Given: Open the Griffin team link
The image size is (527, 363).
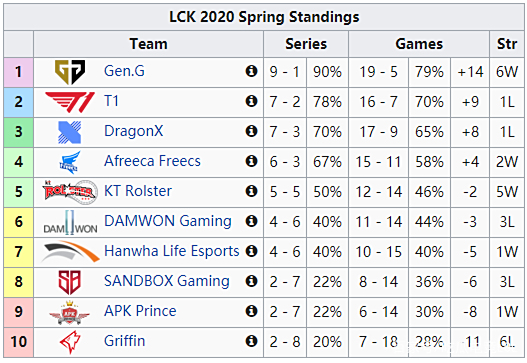Looking at the screenshot, I should 125,341.
